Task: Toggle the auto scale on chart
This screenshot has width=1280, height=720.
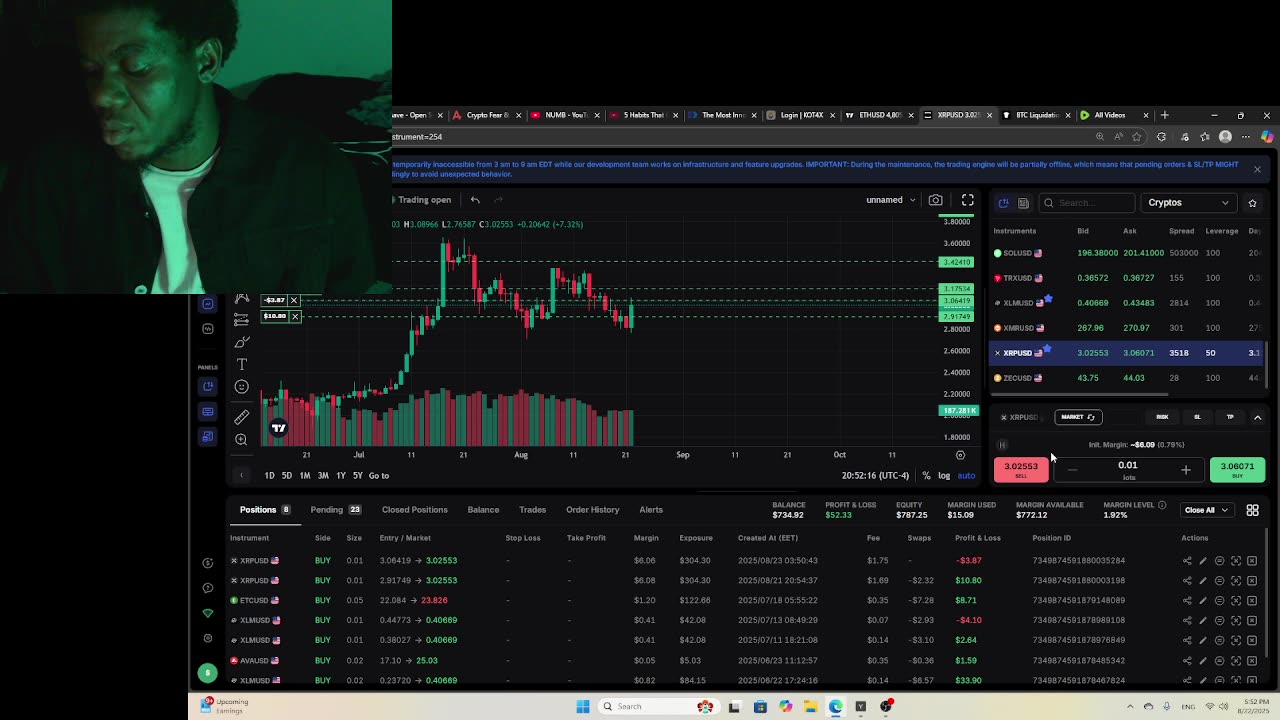Action: (966, 476)
